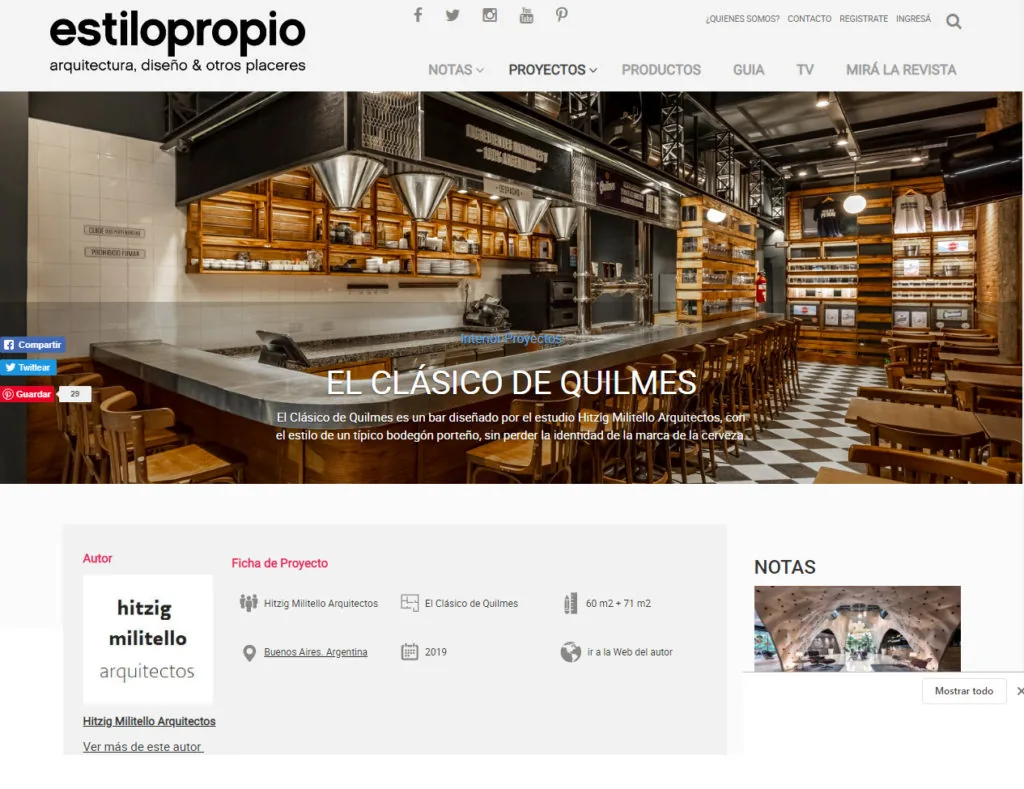This screenshot has height=789, width=1024.
Task: Open the Instagram icon in the header
Action: [x=490, y=15]
